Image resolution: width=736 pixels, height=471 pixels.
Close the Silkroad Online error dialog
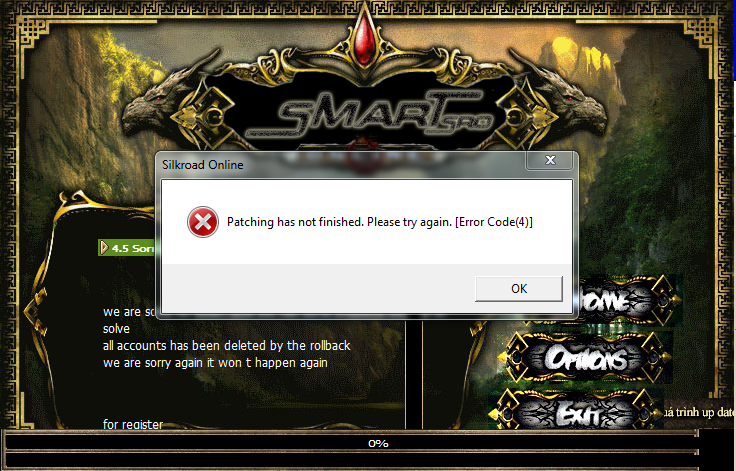click(x=550, y=160)
